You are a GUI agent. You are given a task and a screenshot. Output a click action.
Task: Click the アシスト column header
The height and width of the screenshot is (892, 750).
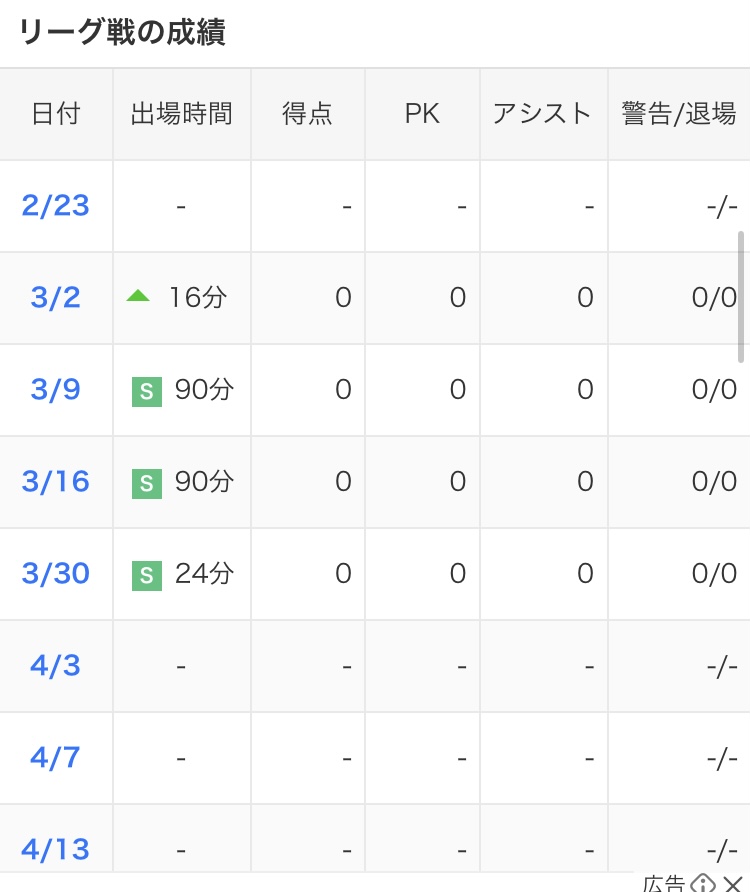coord(542,114)
